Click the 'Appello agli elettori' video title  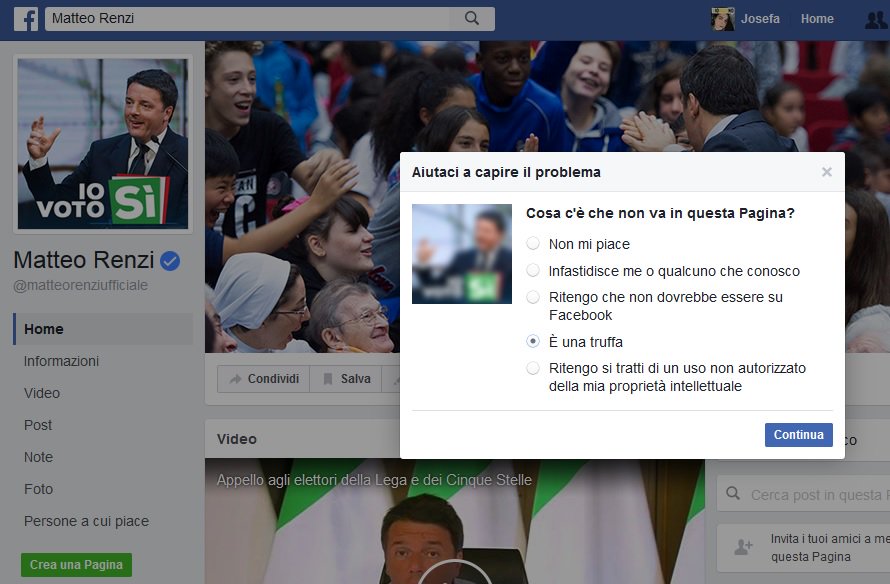click(x=374, y=480)
